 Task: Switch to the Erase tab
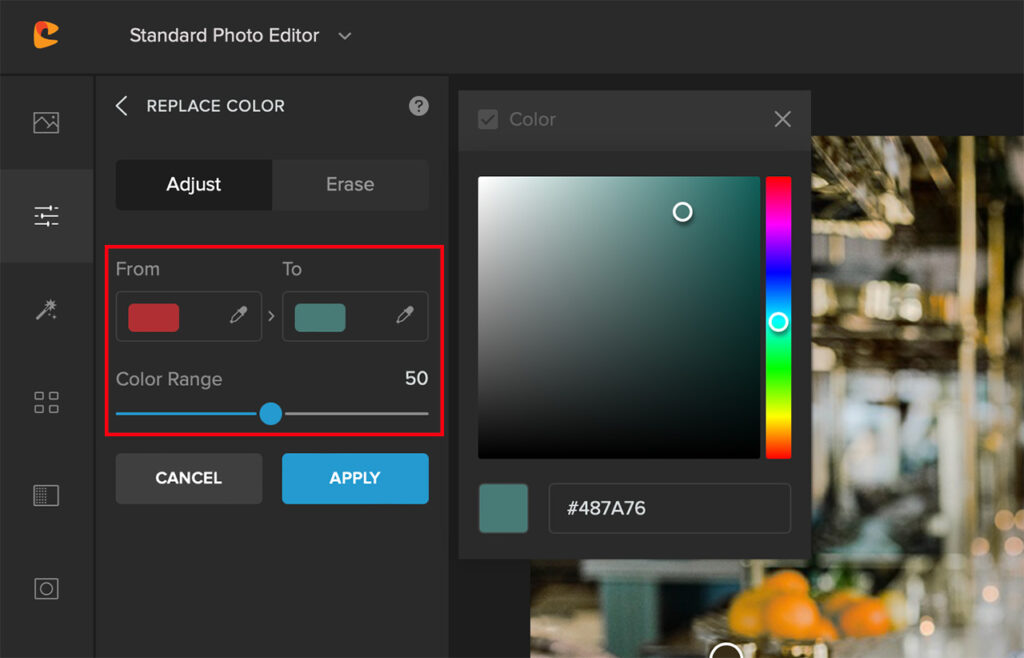coord(350,185)
